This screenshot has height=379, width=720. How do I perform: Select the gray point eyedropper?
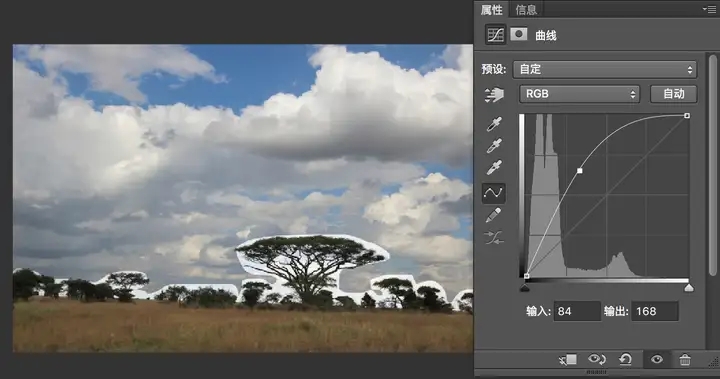(494, 146)
